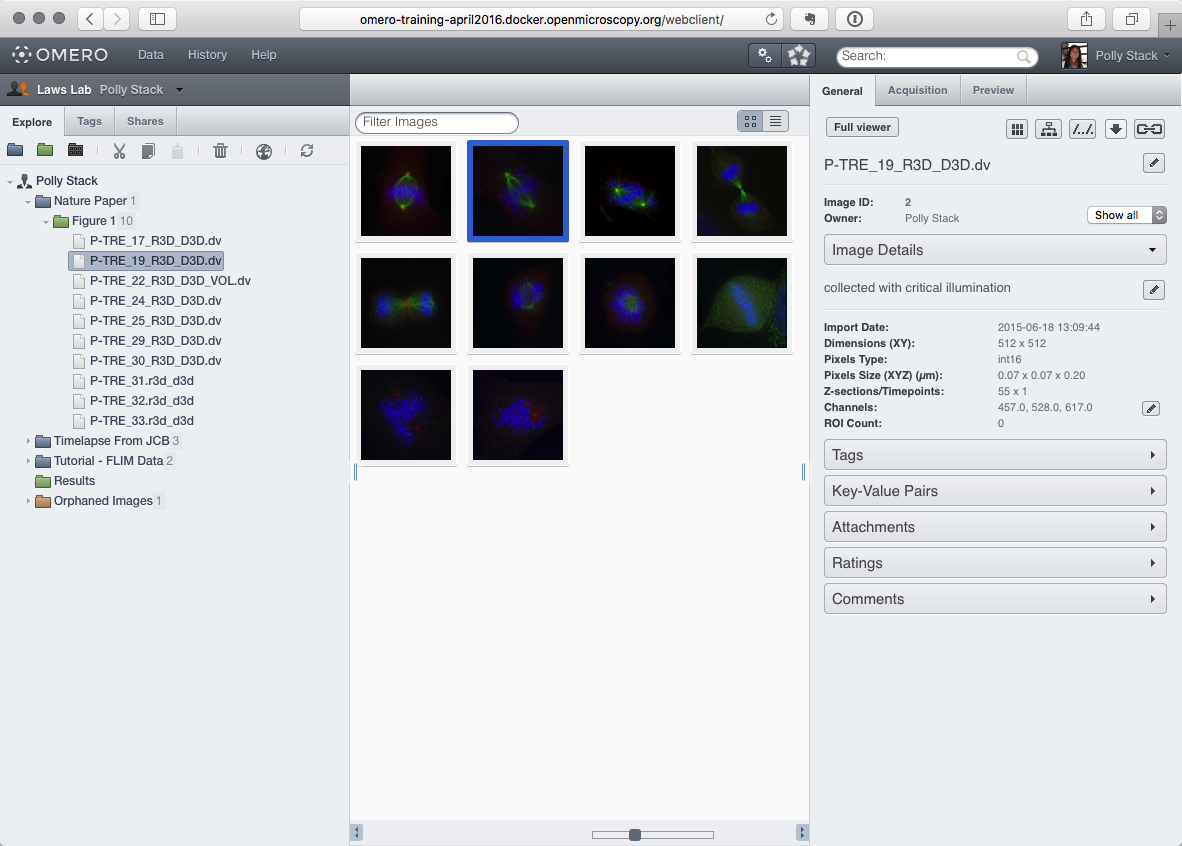Expand the Timelapse From JCB project
This screenshot has width=1182, height=846.
coord(28,440)
